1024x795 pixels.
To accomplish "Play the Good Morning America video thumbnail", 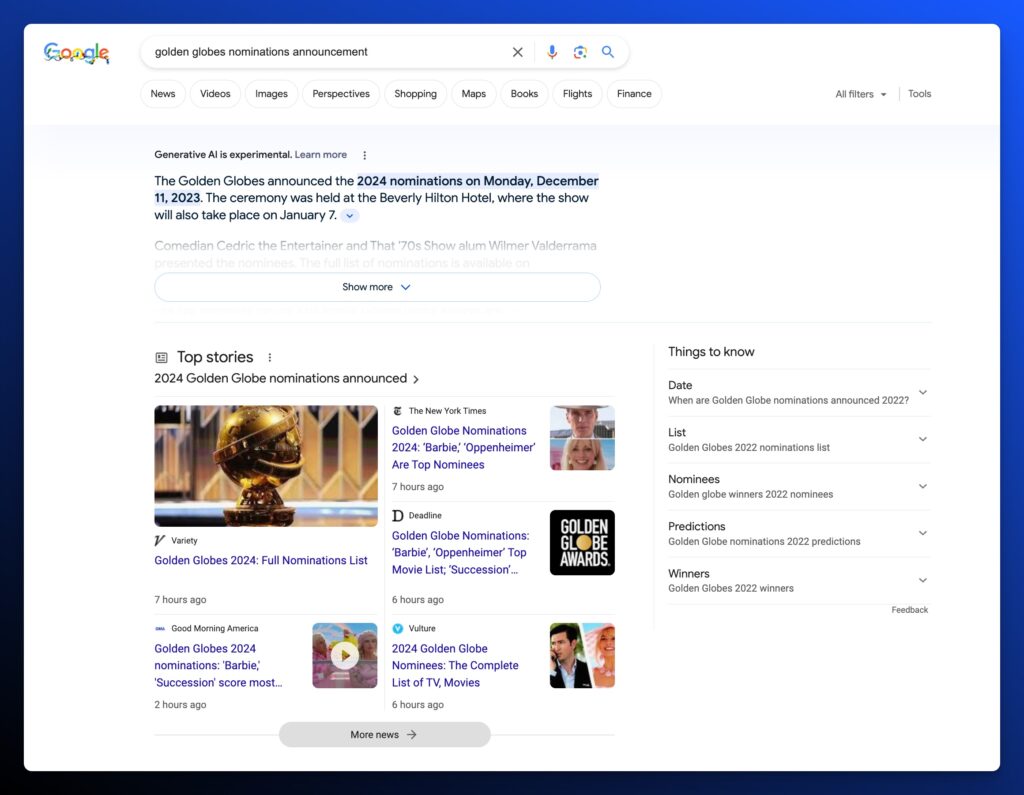I will pyautogui.click(x=344, y=655).
